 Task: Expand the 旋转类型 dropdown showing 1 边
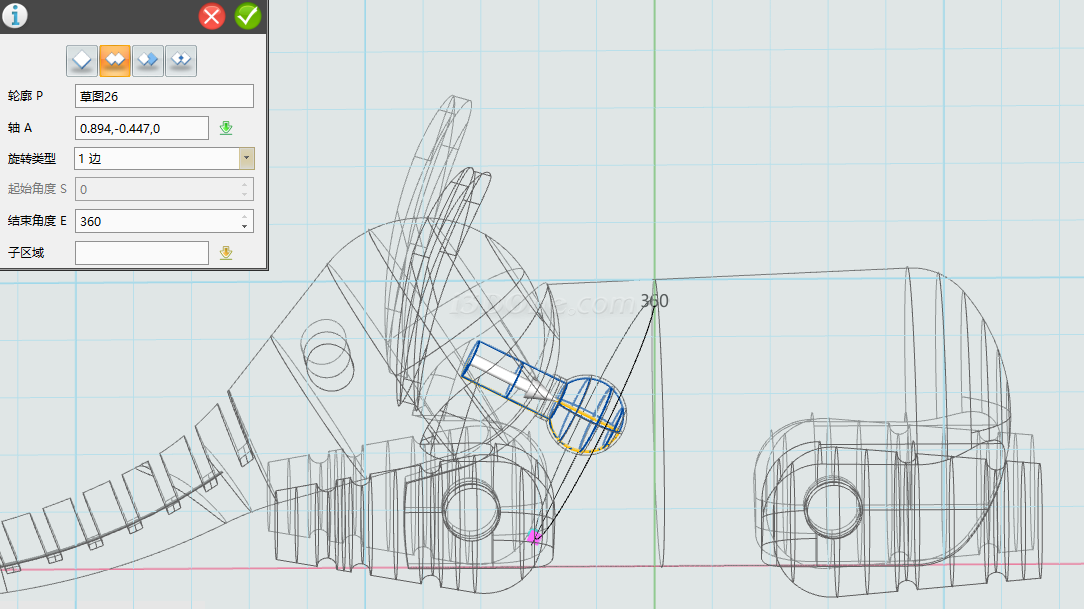[x=246, y=158]
